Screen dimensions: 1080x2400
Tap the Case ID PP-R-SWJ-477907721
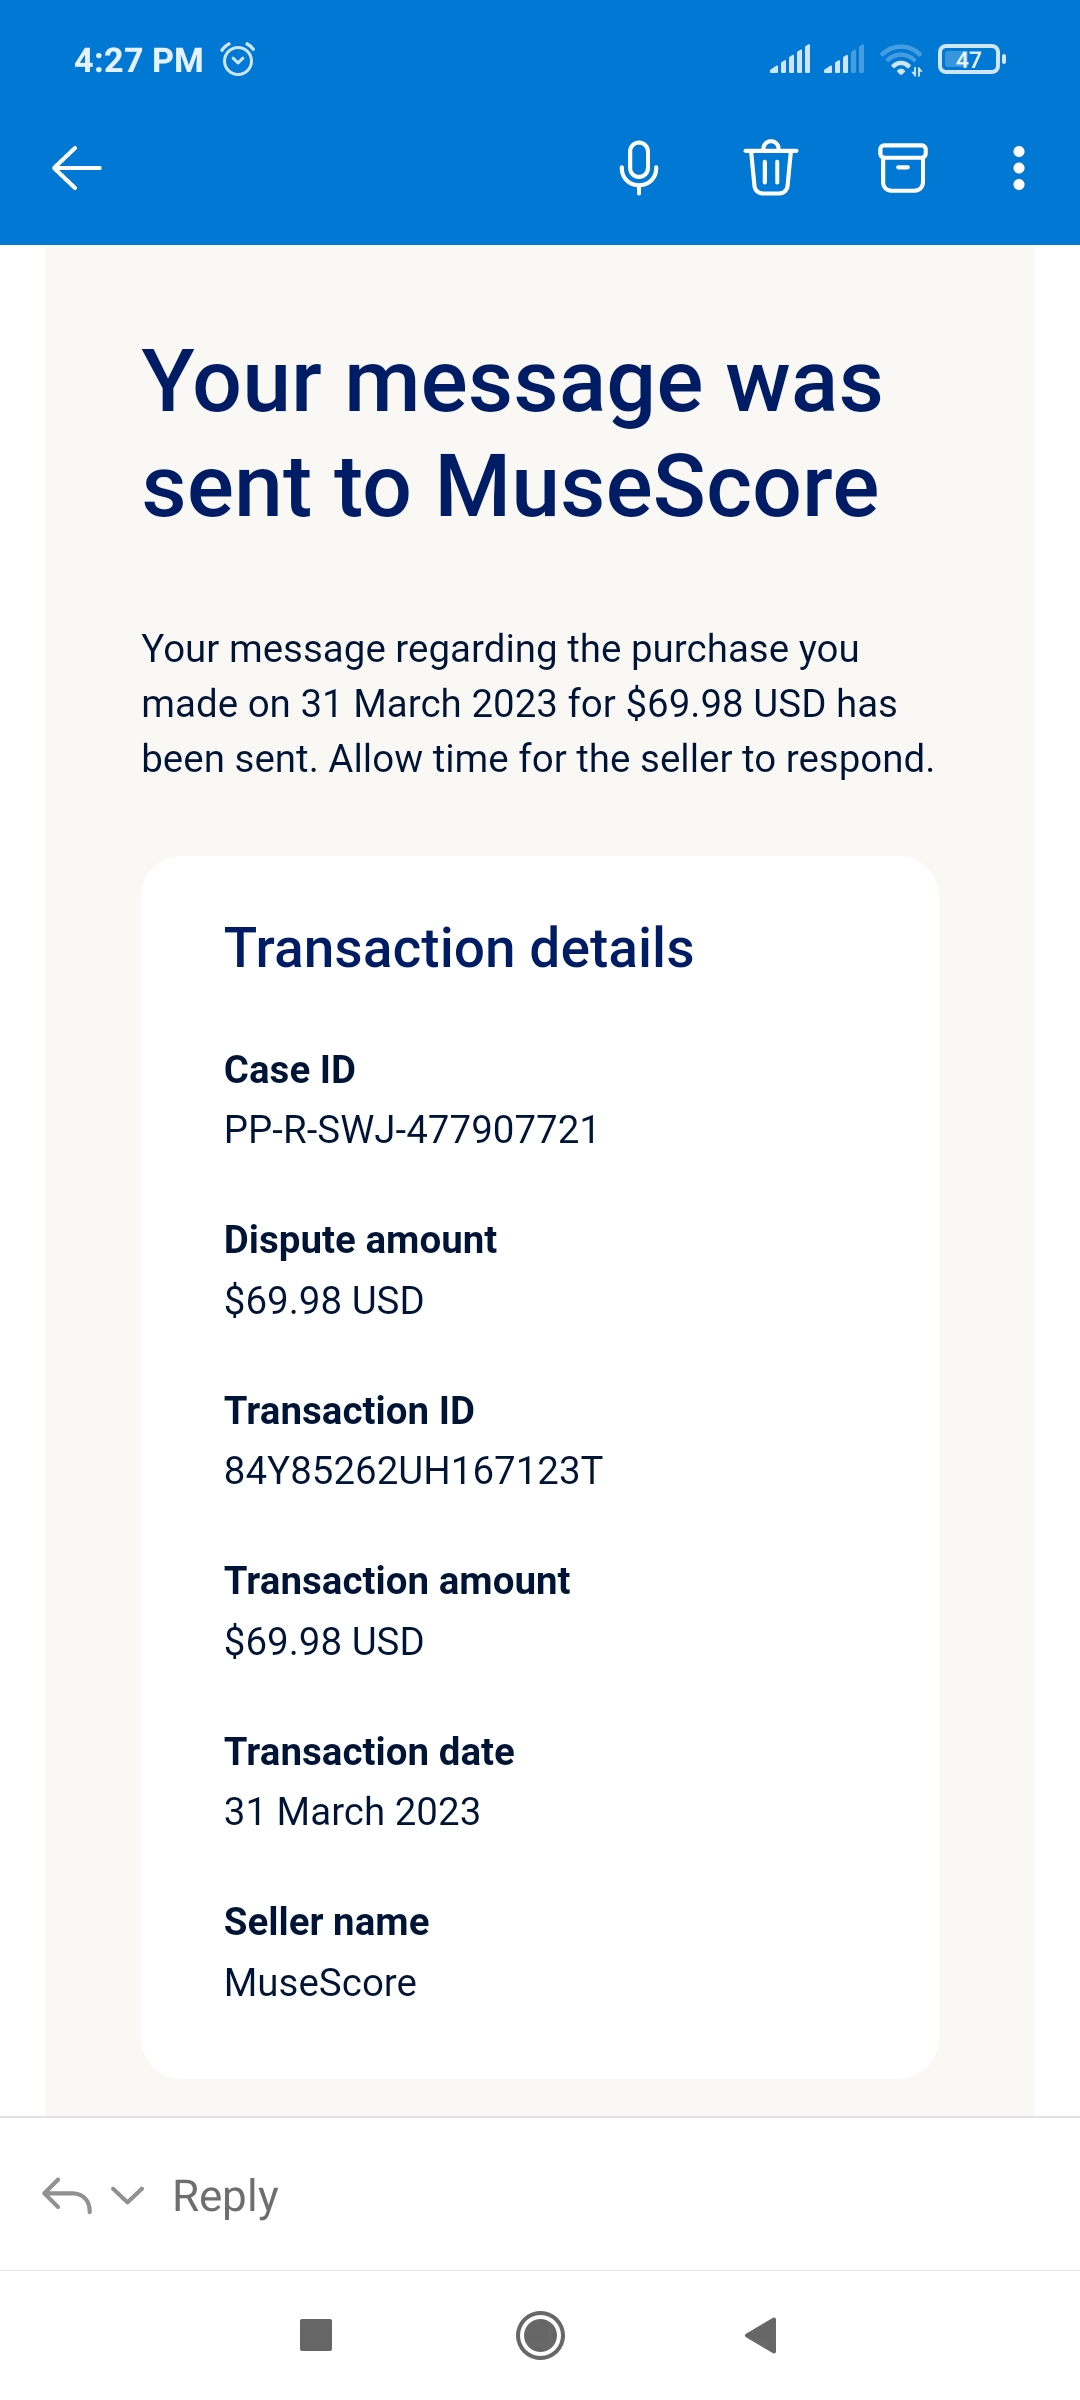coord(411,1130)
